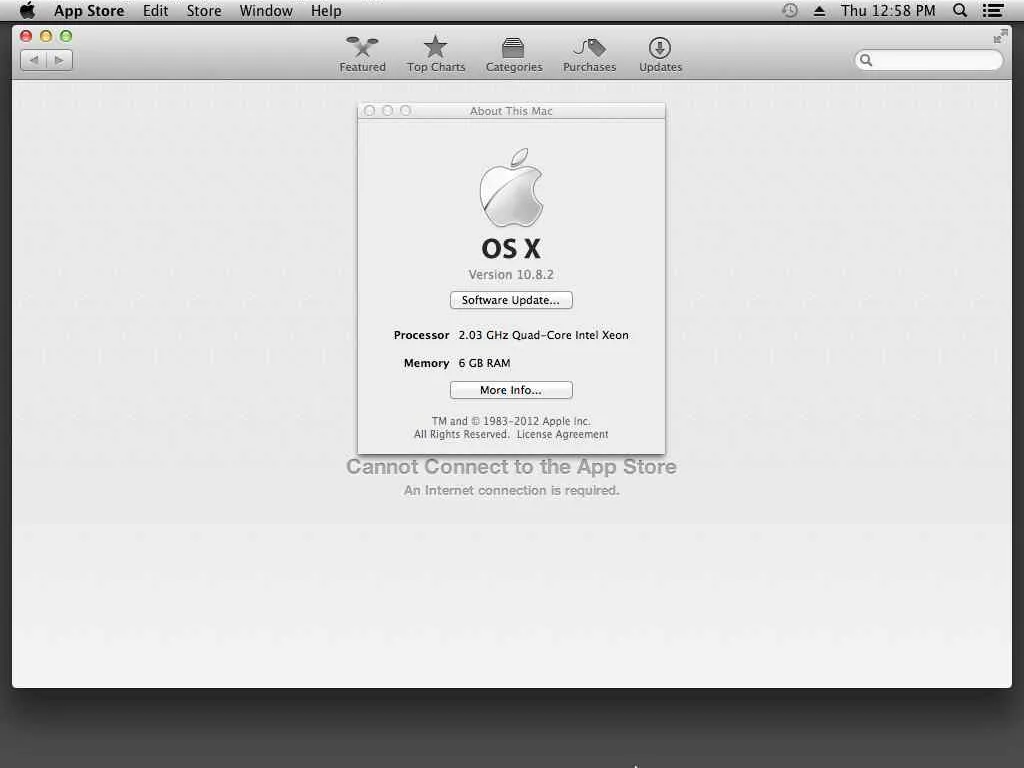The image size is (1024, 768).
Task: Open Notification Center list icon
Action: click(x=993, y=10)
